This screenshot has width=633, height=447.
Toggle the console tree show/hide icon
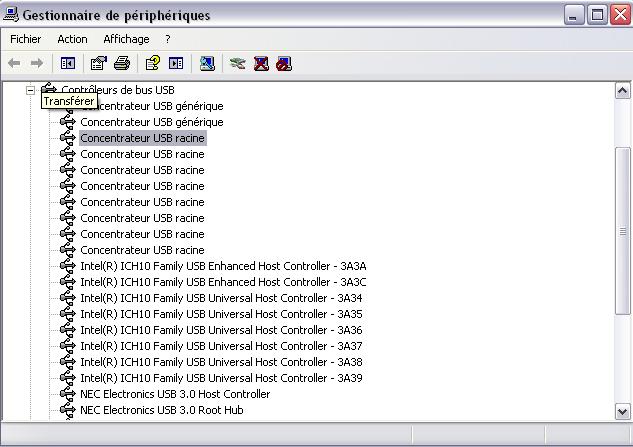tap(68, 63)
